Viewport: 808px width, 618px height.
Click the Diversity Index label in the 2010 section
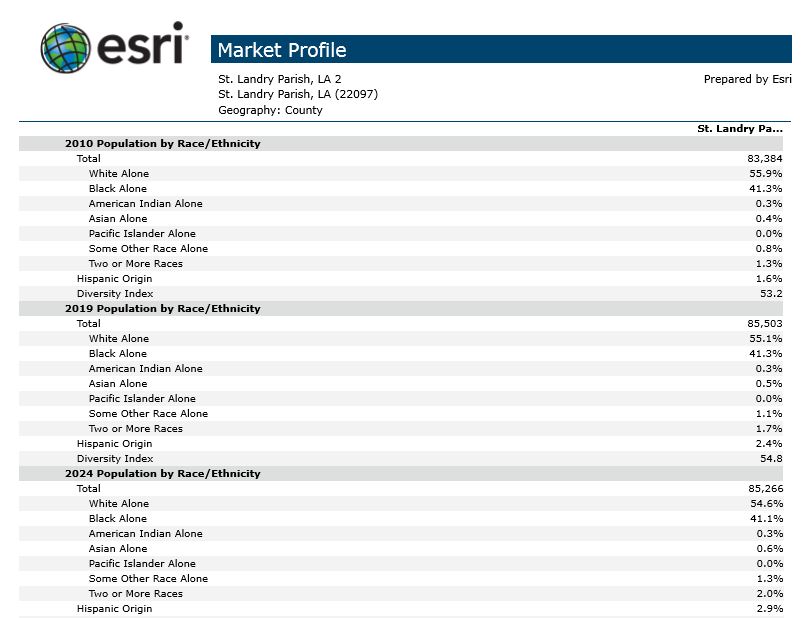[115, 293]
